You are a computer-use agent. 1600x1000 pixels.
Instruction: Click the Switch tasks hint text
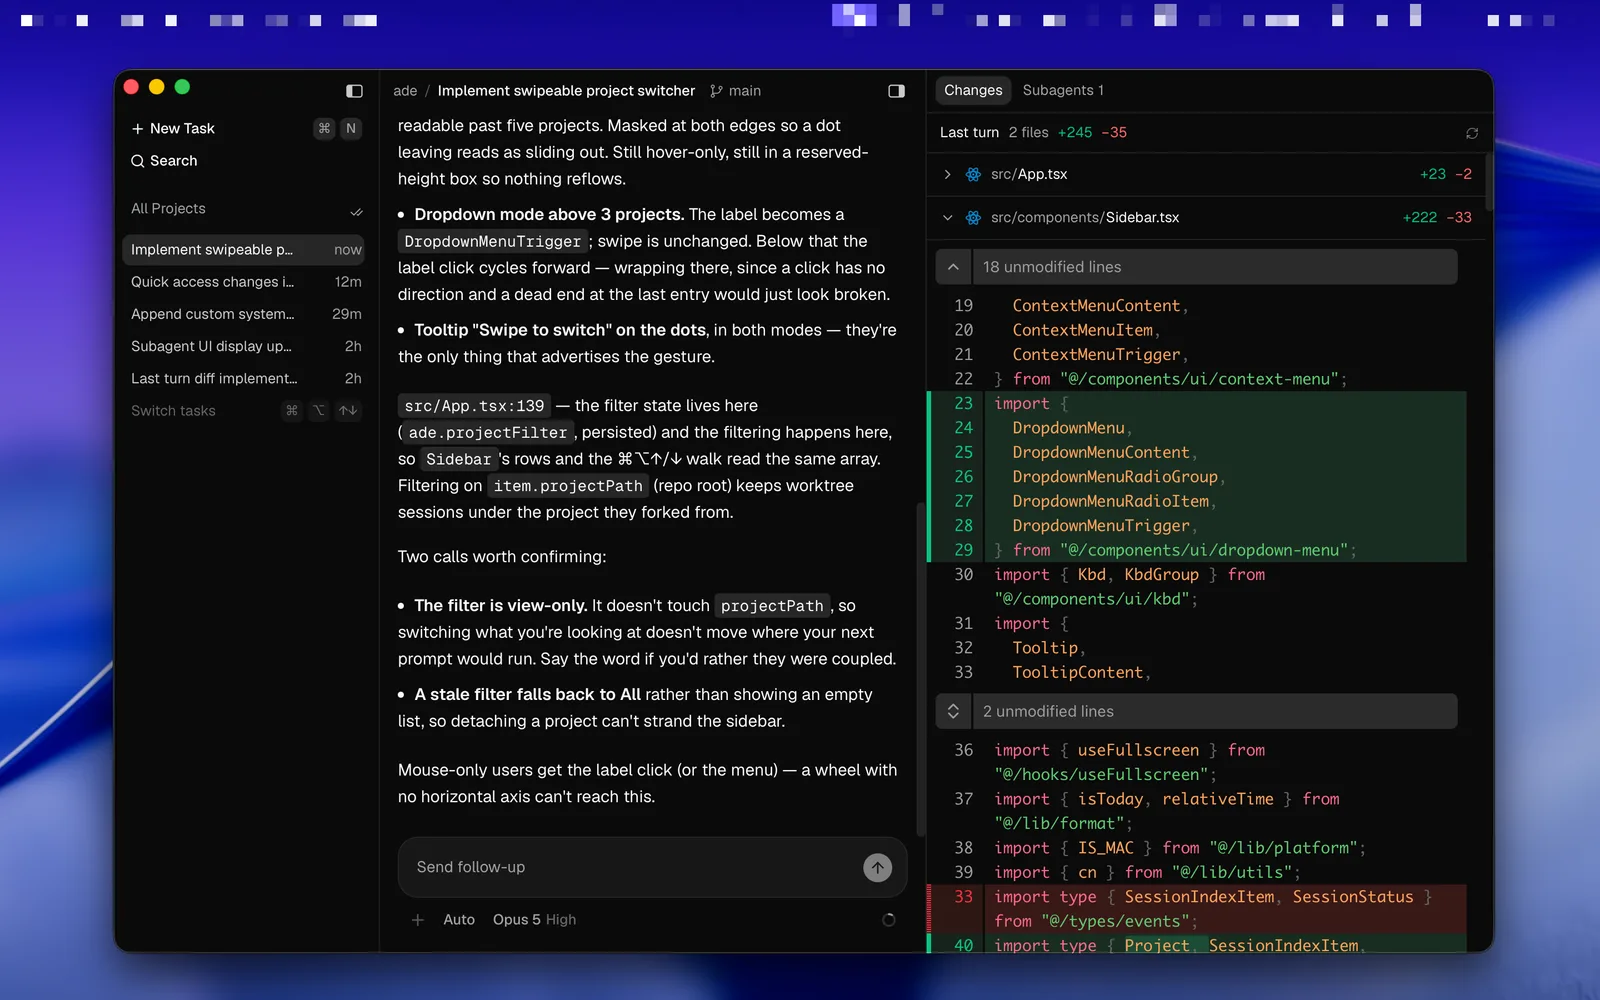173,411
